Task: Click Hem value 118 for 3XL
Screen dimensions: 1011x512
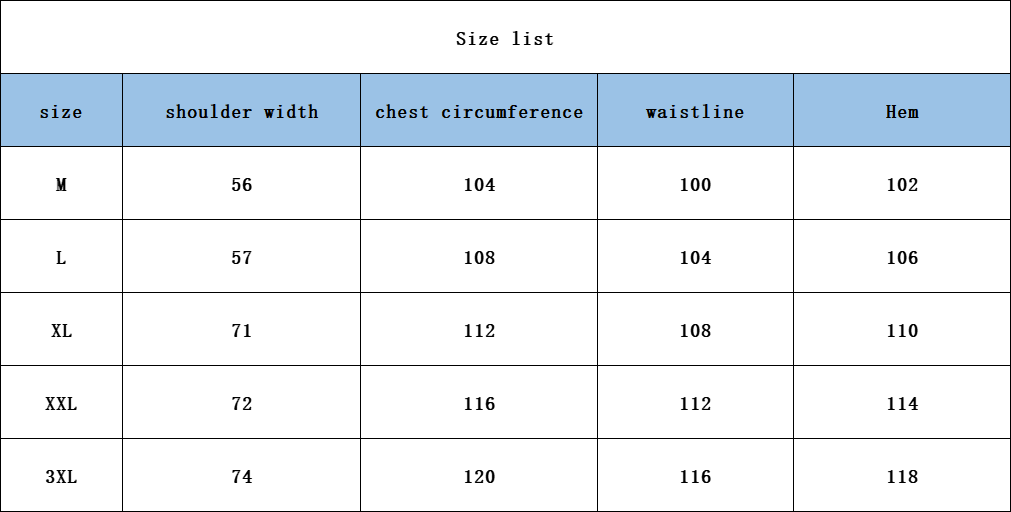Action: click(902, 477)
